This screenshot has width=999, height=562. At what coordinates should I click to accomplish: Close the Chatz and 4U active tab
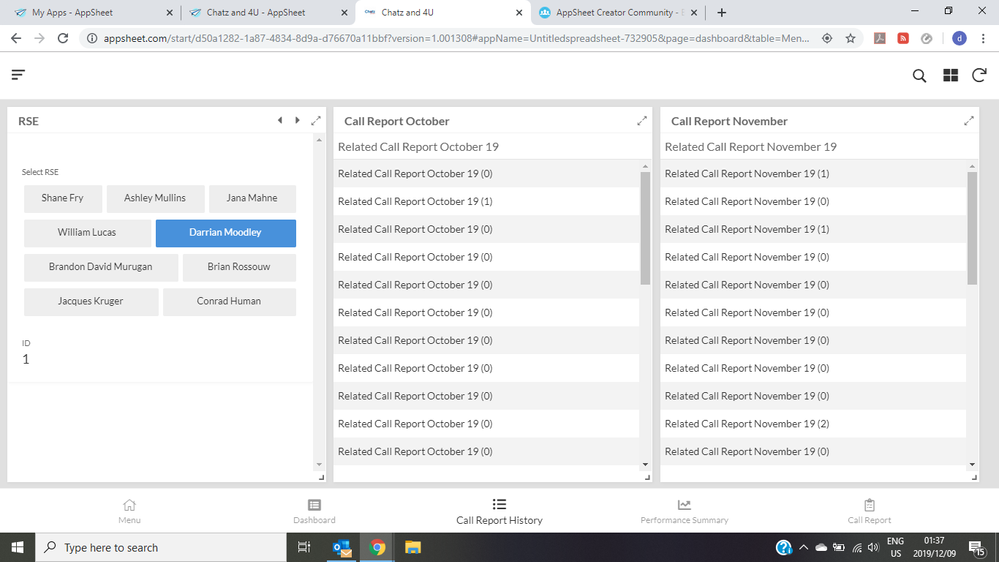point(519,12)
